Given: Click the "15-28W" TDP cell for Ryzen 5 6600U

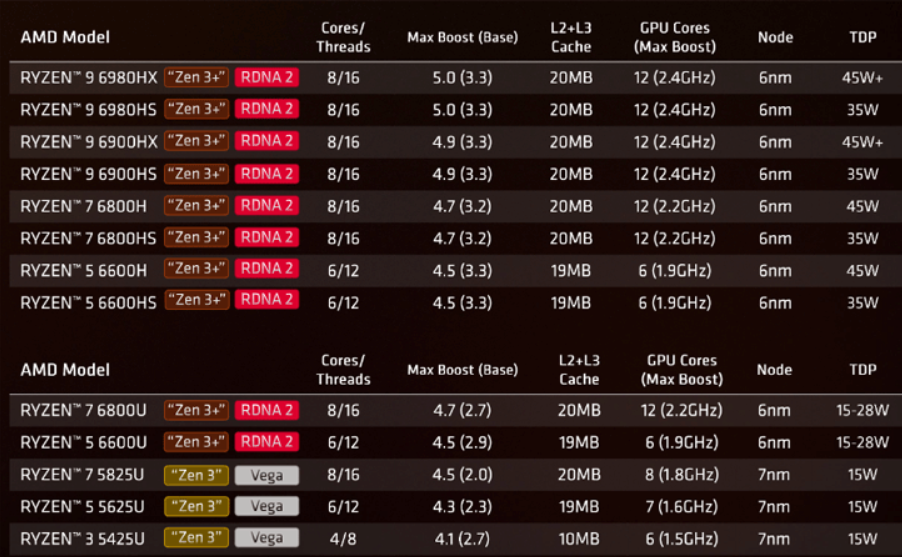Looking at the screenshot, I should coord(862,442).
